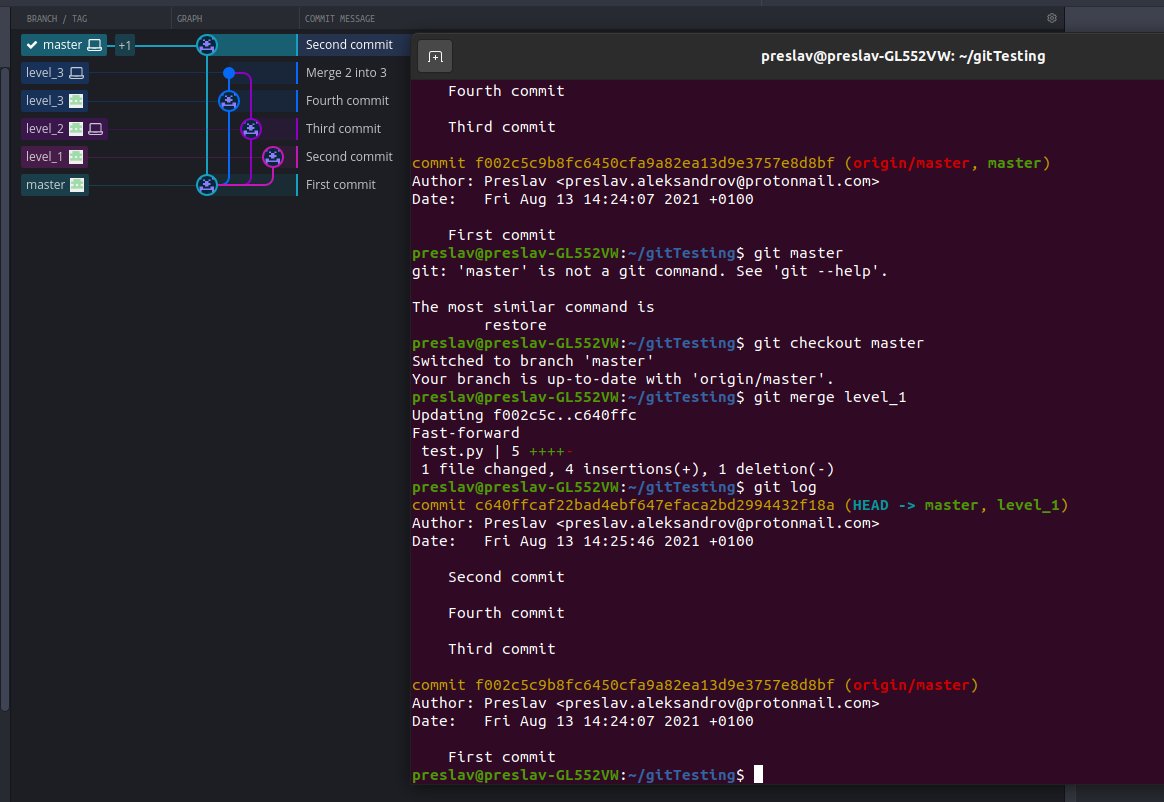Screen dimensions: 1164x802
Task: Select the Third commit avatar node in graph
Action: click(251, 129)
